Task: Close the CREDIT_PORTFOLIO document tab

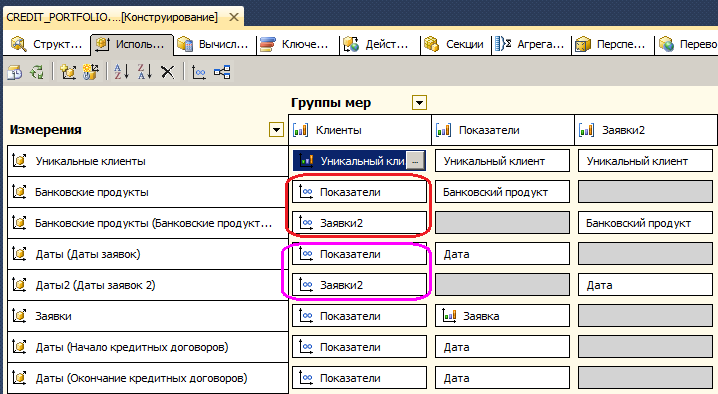Action: (x=234, y=17)
